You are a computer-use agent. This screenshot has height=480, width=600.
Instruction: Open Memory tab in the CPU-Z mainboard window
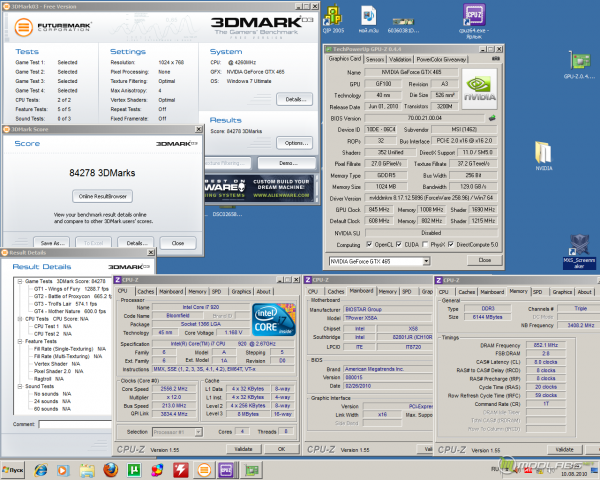click(388, 292)
